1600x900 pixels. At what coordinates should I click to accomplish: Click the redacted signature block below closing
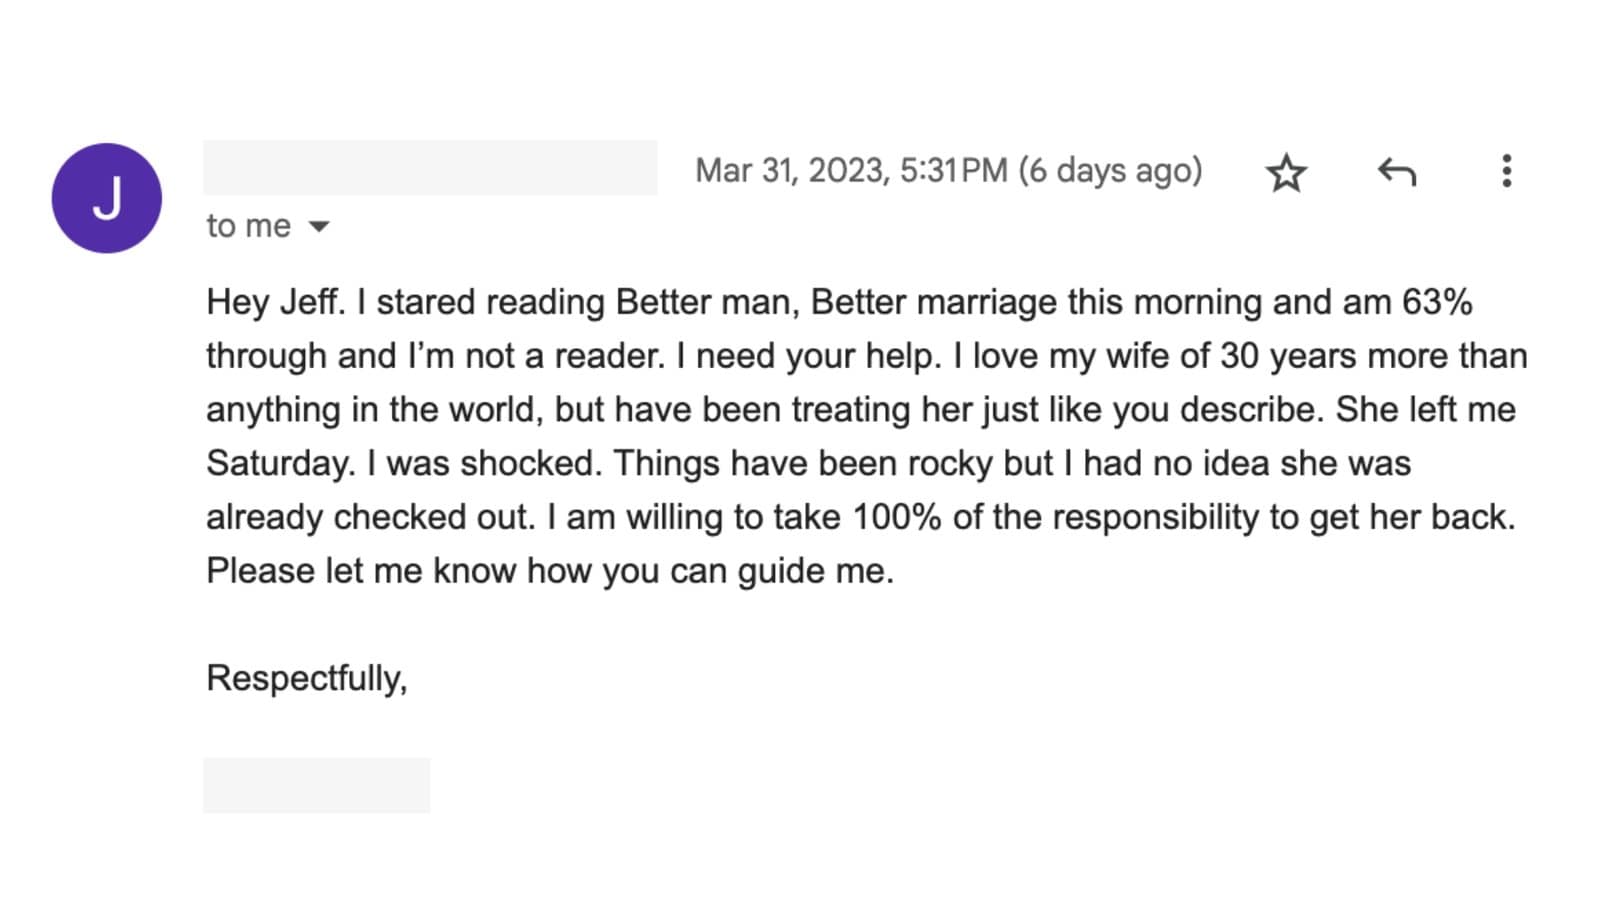tap(317, 785)
